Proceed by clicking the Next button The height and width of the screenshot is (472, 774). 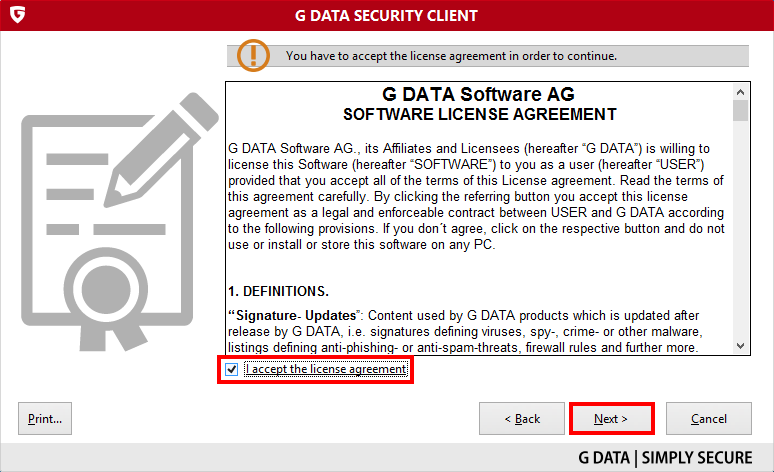pos(611,419)
